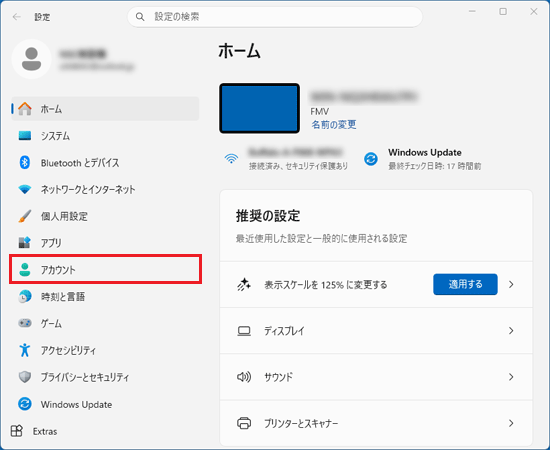Click the アカウント person icon
Image resolution: width=550 pixels, height=450 pixels.
tap(25, 269)
